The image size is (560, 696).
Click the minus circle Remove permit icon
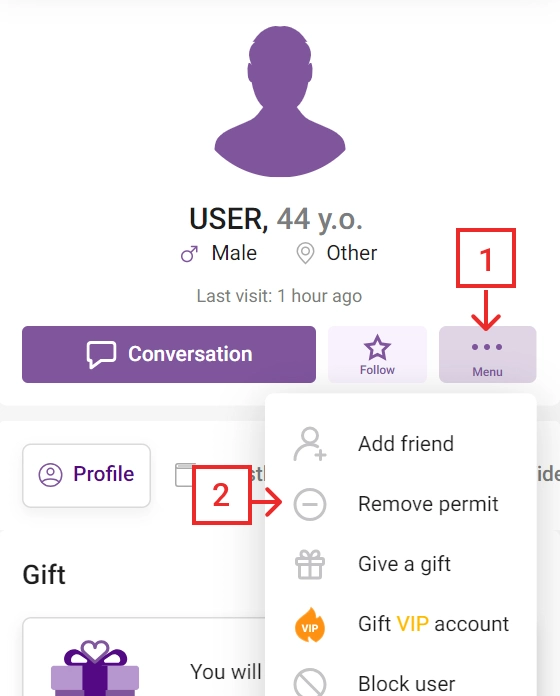pyautogui.click(x=310, y=504)
